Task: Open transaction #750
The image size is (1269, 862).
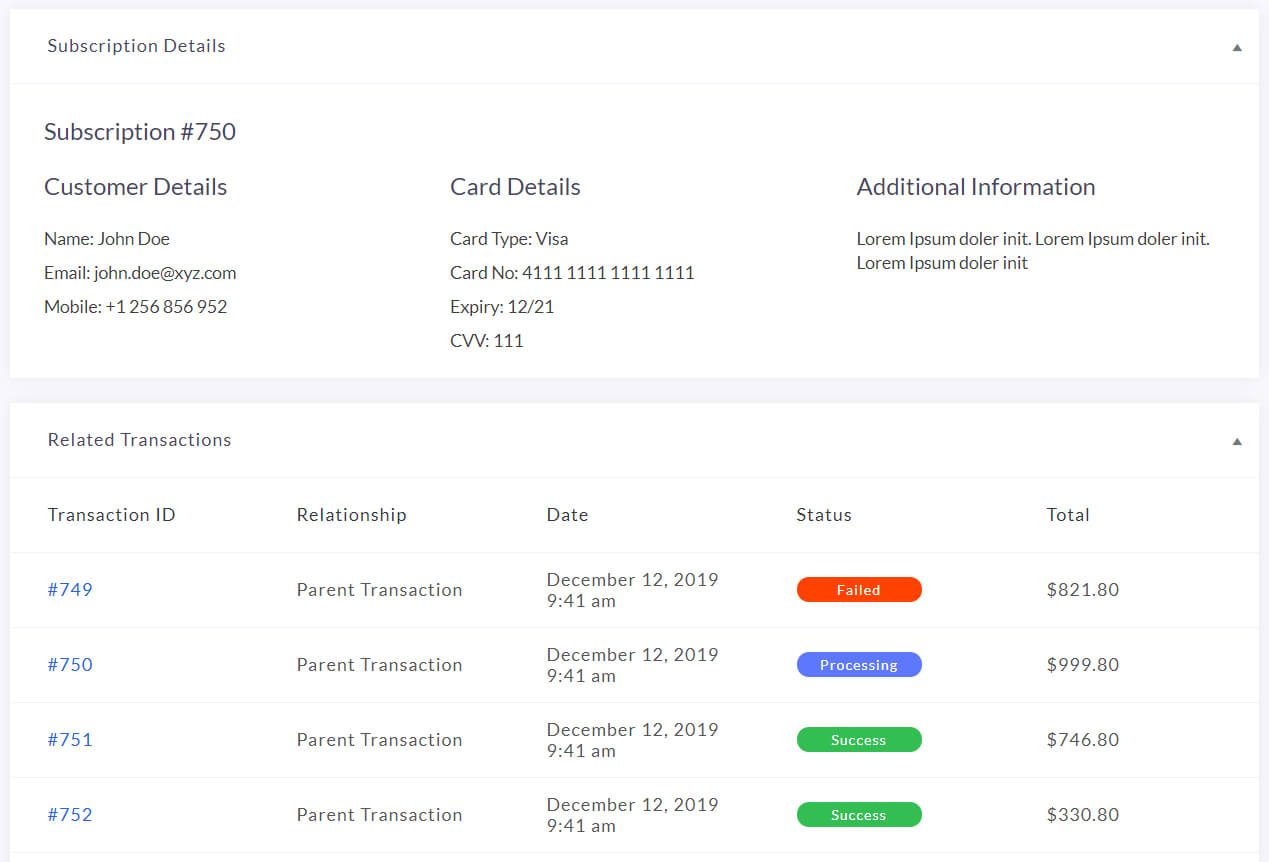Action: (70, 664)
